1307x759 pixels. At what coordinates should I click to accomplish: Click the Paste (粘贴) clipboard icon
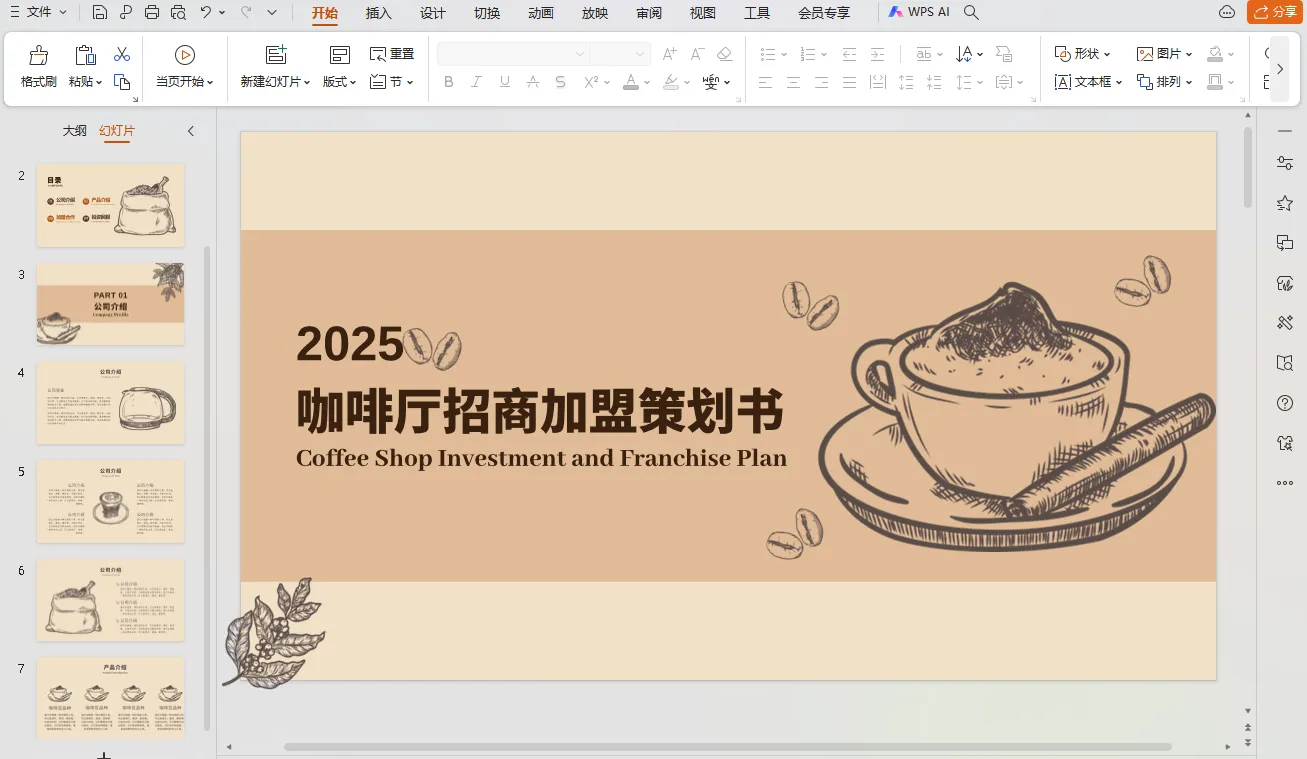click(86, 55)
